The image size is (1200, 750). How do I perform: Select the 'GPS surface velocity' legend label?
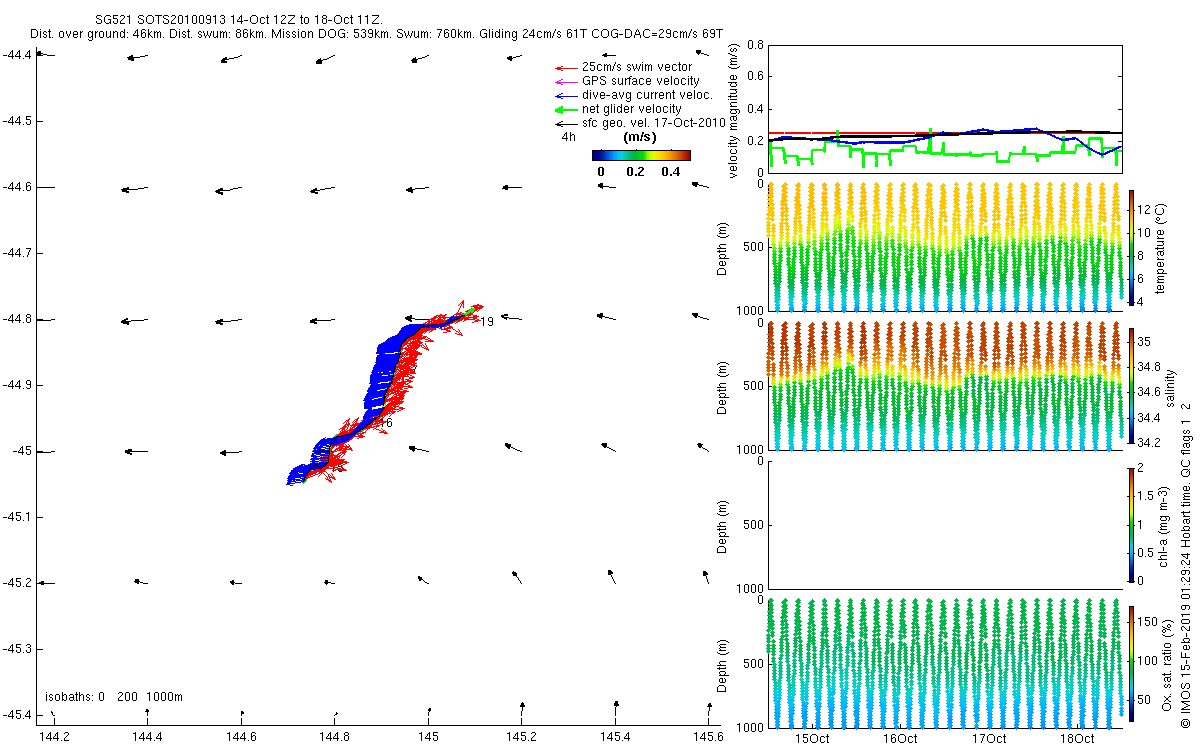click(641, 81)
